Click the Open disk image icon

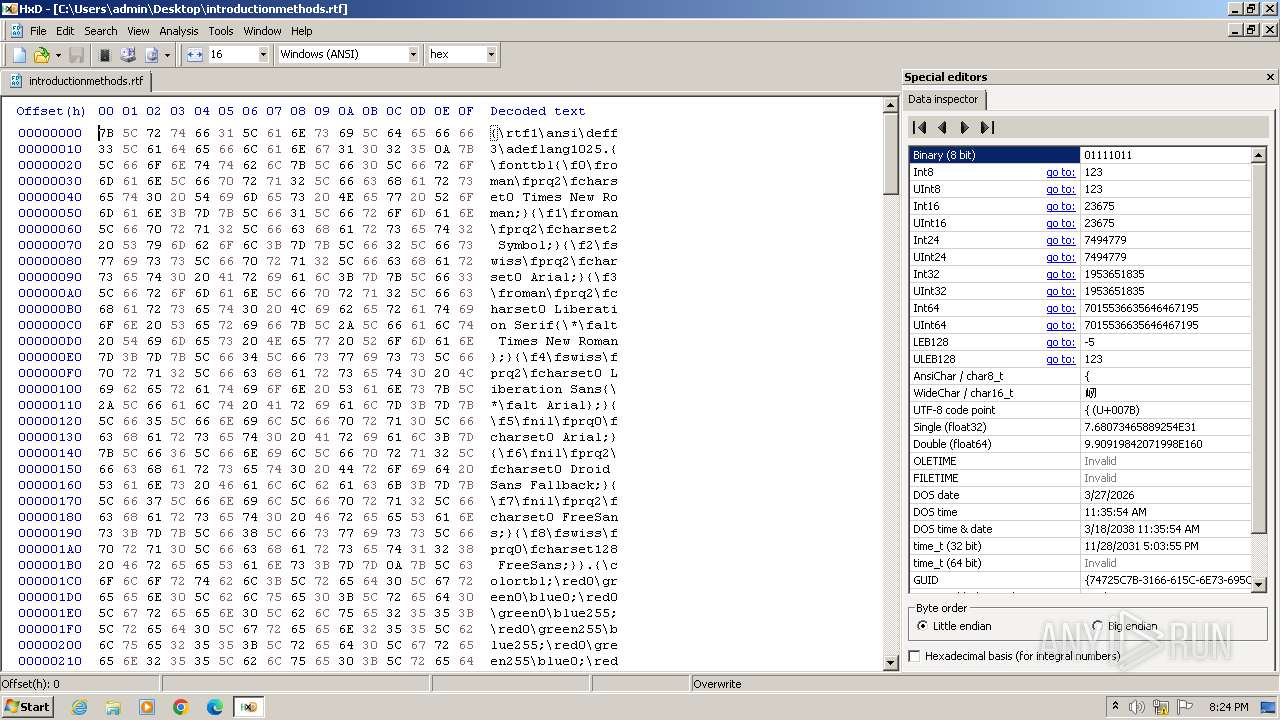pos(151,55)
